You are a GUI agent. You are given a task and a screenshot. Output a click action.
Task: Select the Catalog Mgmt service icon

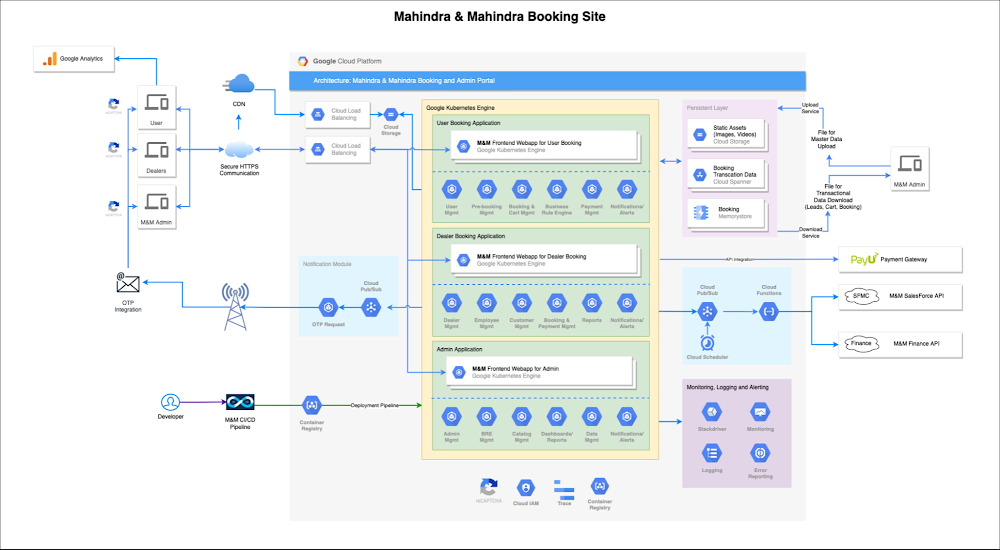(x=522, y=417)
